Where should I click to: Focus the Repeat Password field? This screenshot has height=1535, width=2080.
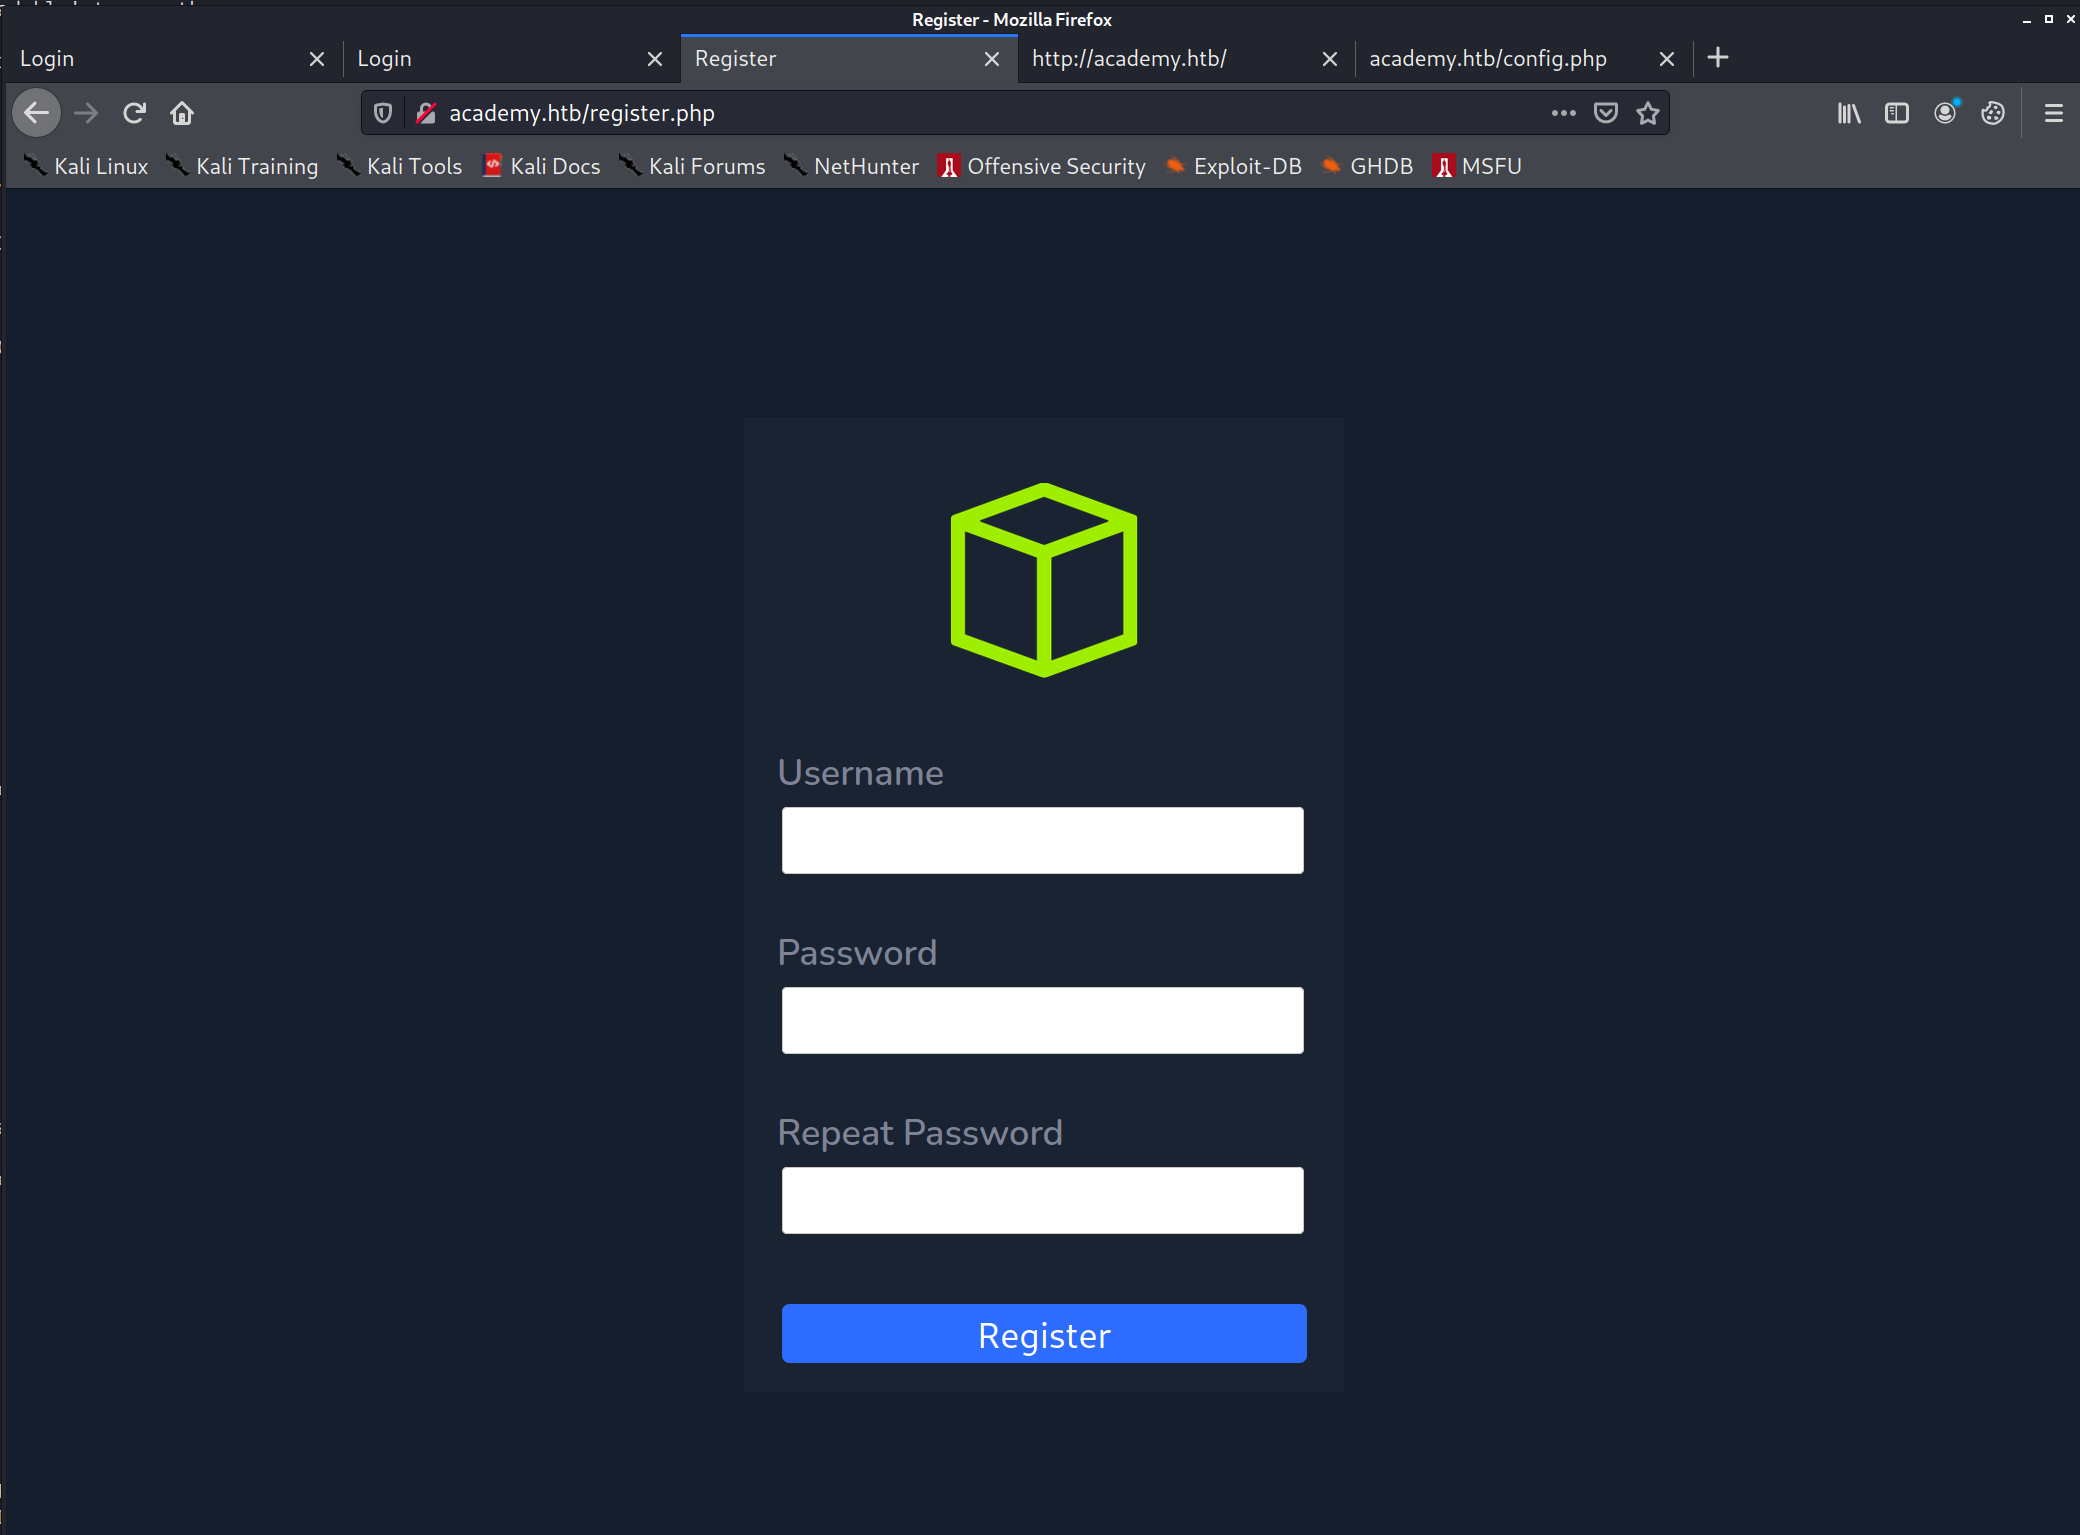click(x=1042, y=1200)
